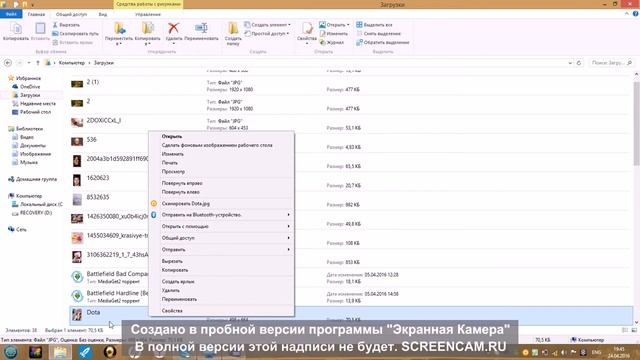Click the History button in ribbon

(x=332, y=42)
